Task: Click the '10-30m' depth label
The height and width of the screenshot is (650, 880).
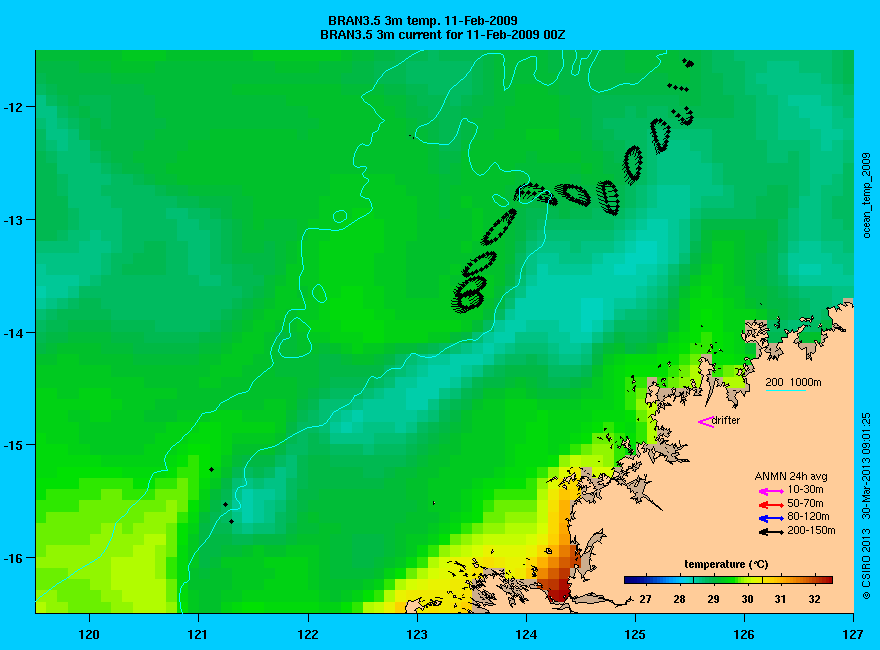Action: (x=805, y=489)
